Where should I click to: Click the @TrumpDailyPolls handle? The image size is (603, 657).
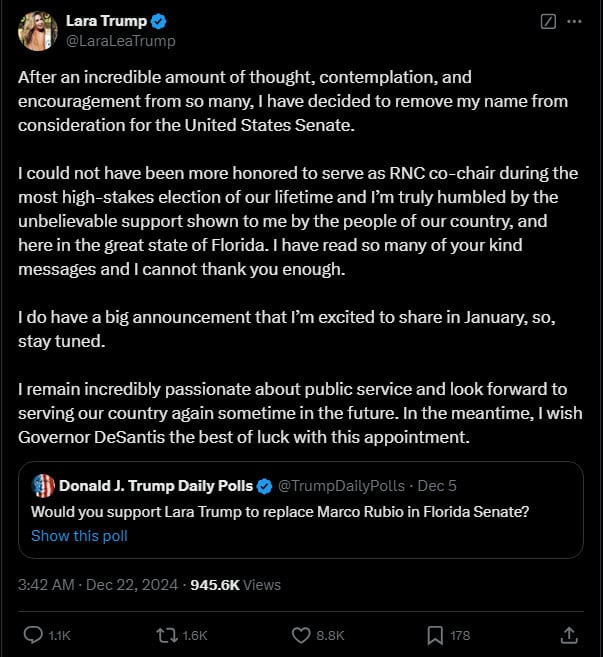[341, 486]
